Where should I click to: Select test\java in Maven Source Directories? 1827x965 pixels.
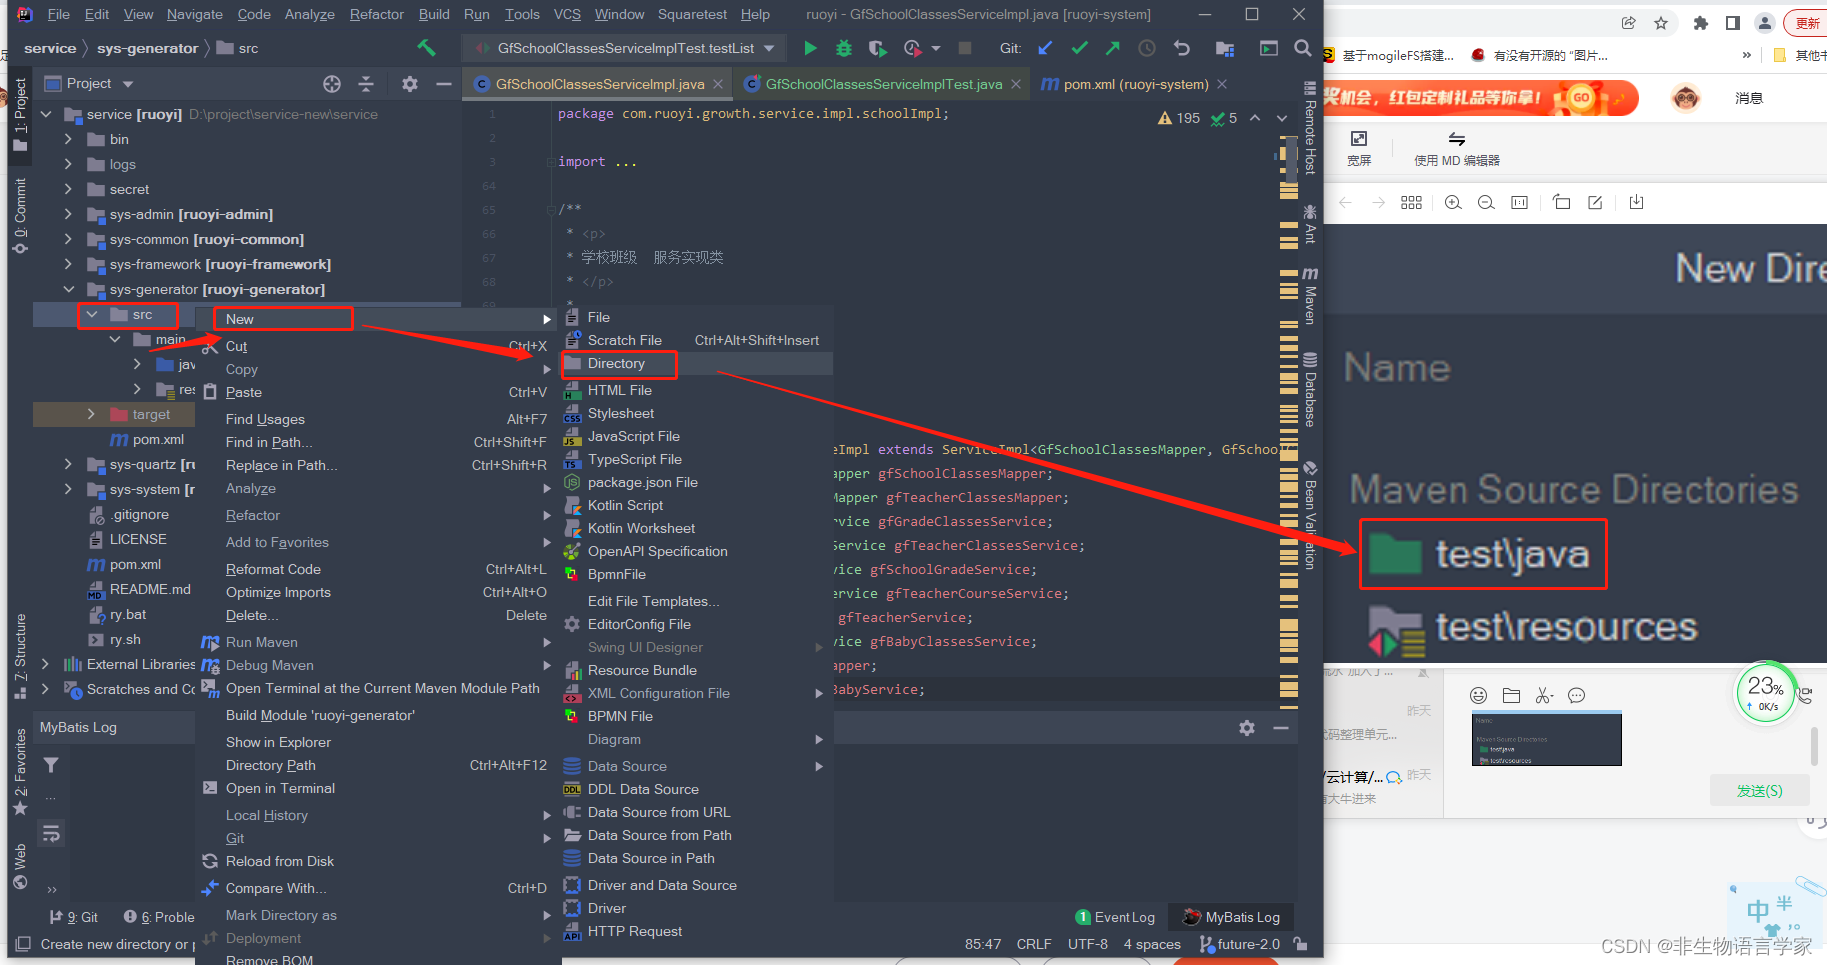coord(1482,554)
